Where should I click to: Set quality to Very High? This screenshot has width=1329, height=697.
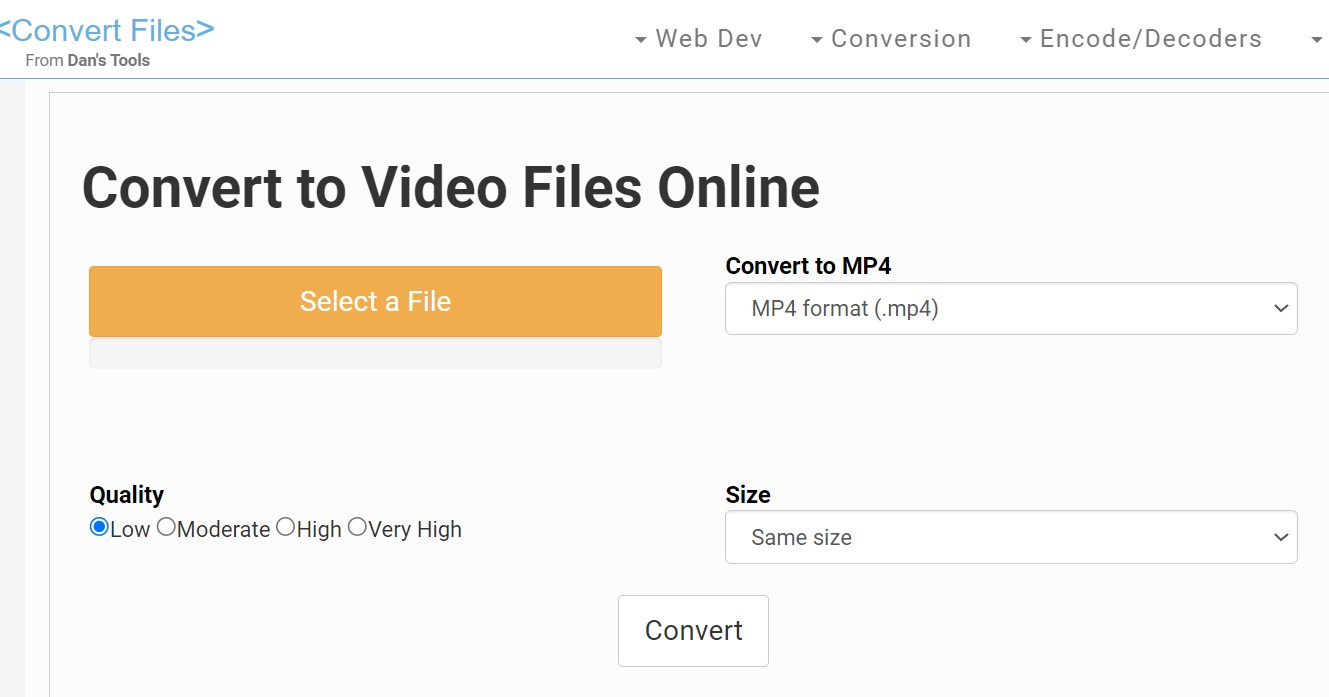tap(357, 527)
